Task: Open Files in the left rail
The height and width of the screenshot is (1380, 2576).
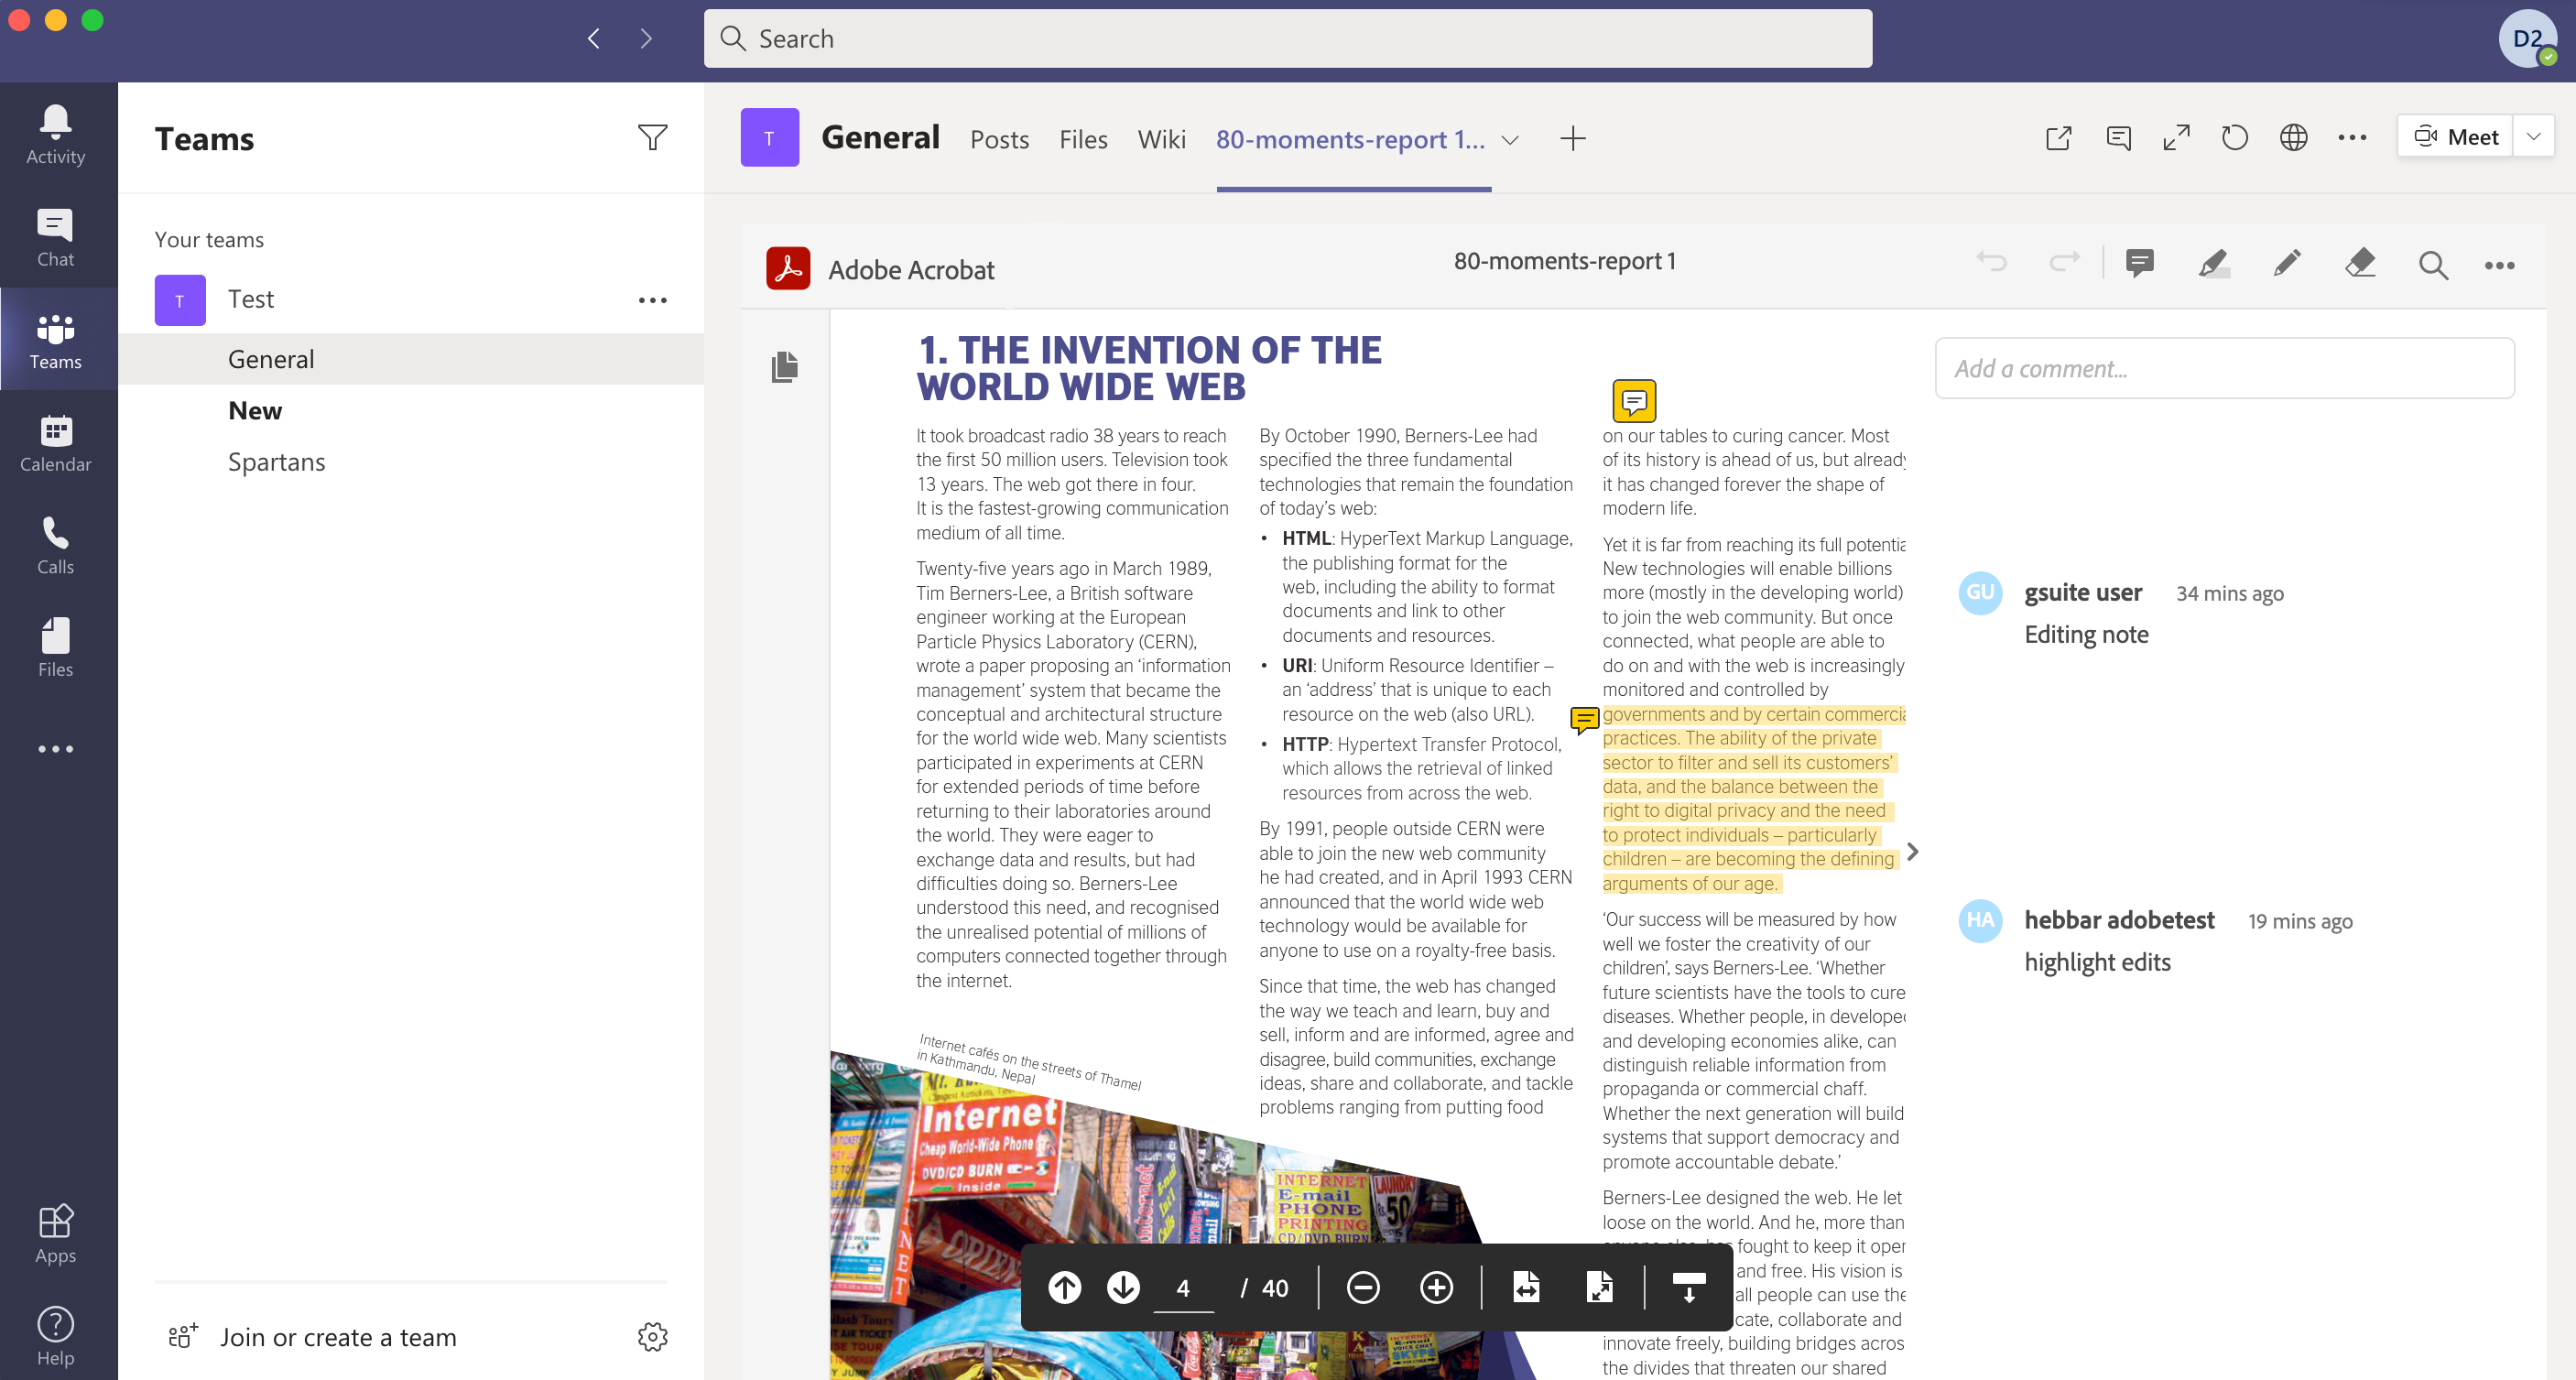Action: click(x=55, y=647)
